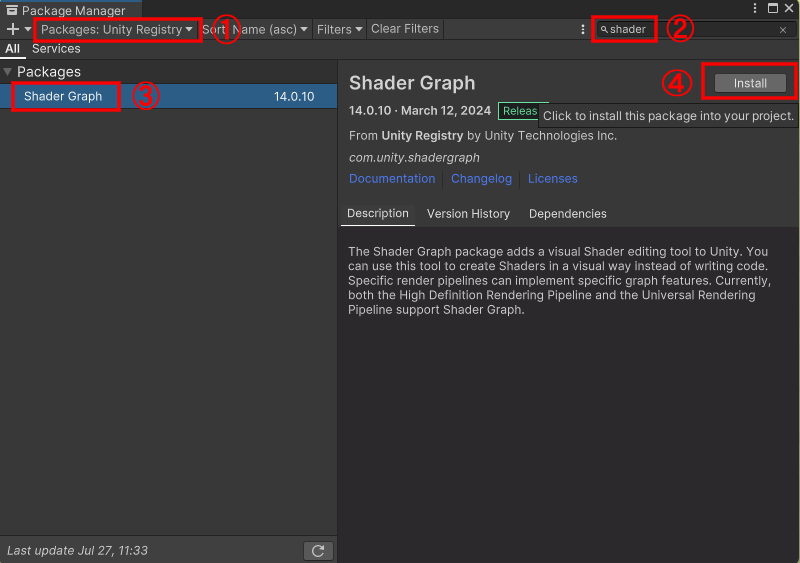This screenshot has width=800, height=563.
Task: Maximize the Package Manager window
Action: [772, 8]
